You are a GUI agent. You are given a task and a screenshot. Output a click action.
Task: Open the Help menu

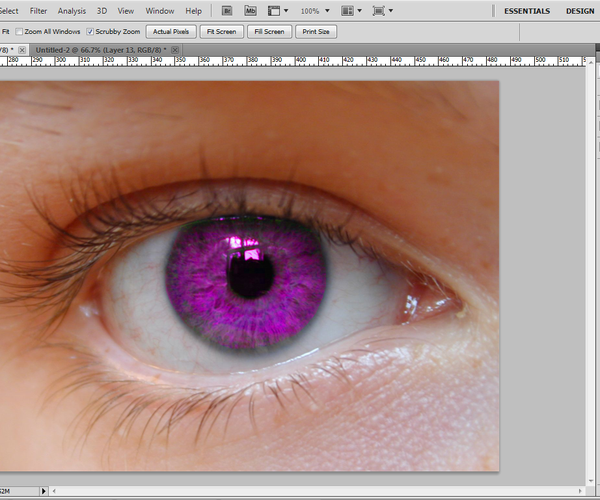(193, 11)
